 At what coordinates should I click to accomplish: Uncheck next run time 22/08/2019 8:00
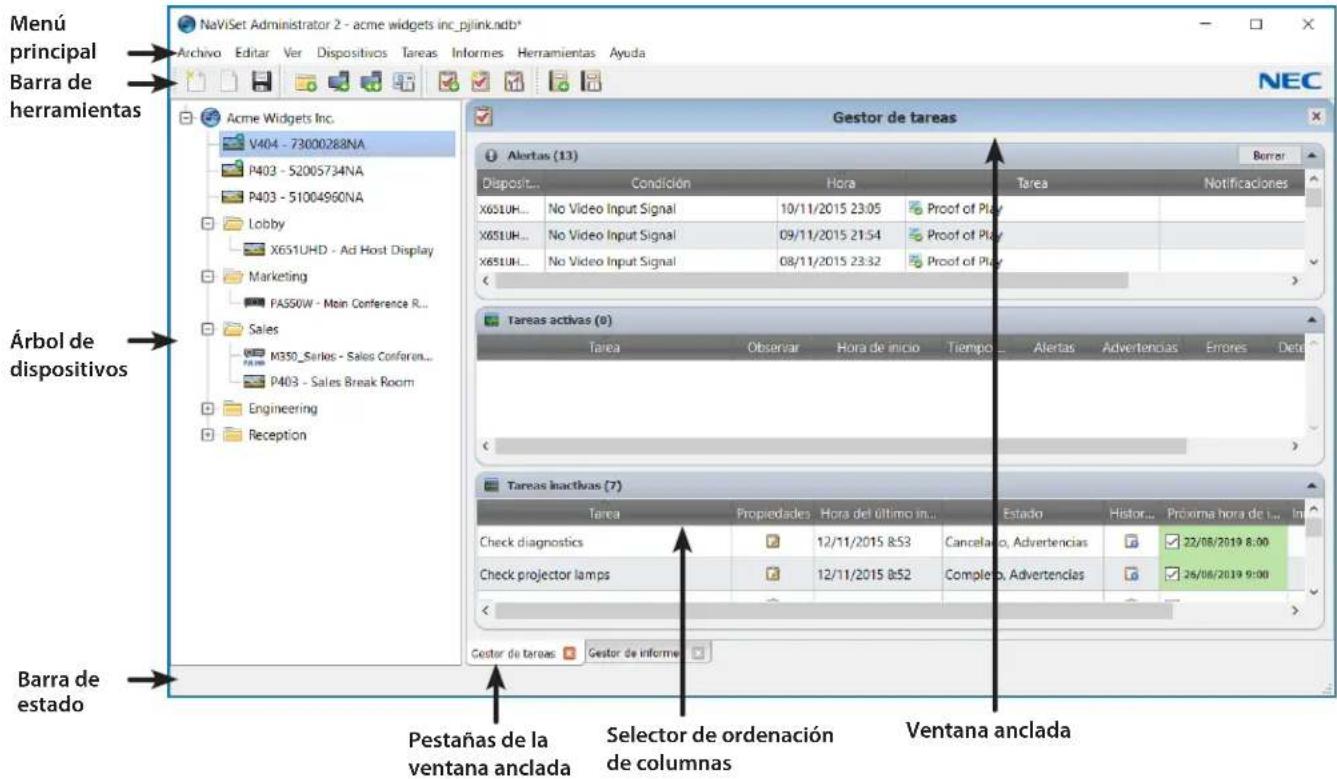(x=1173, y=541)
